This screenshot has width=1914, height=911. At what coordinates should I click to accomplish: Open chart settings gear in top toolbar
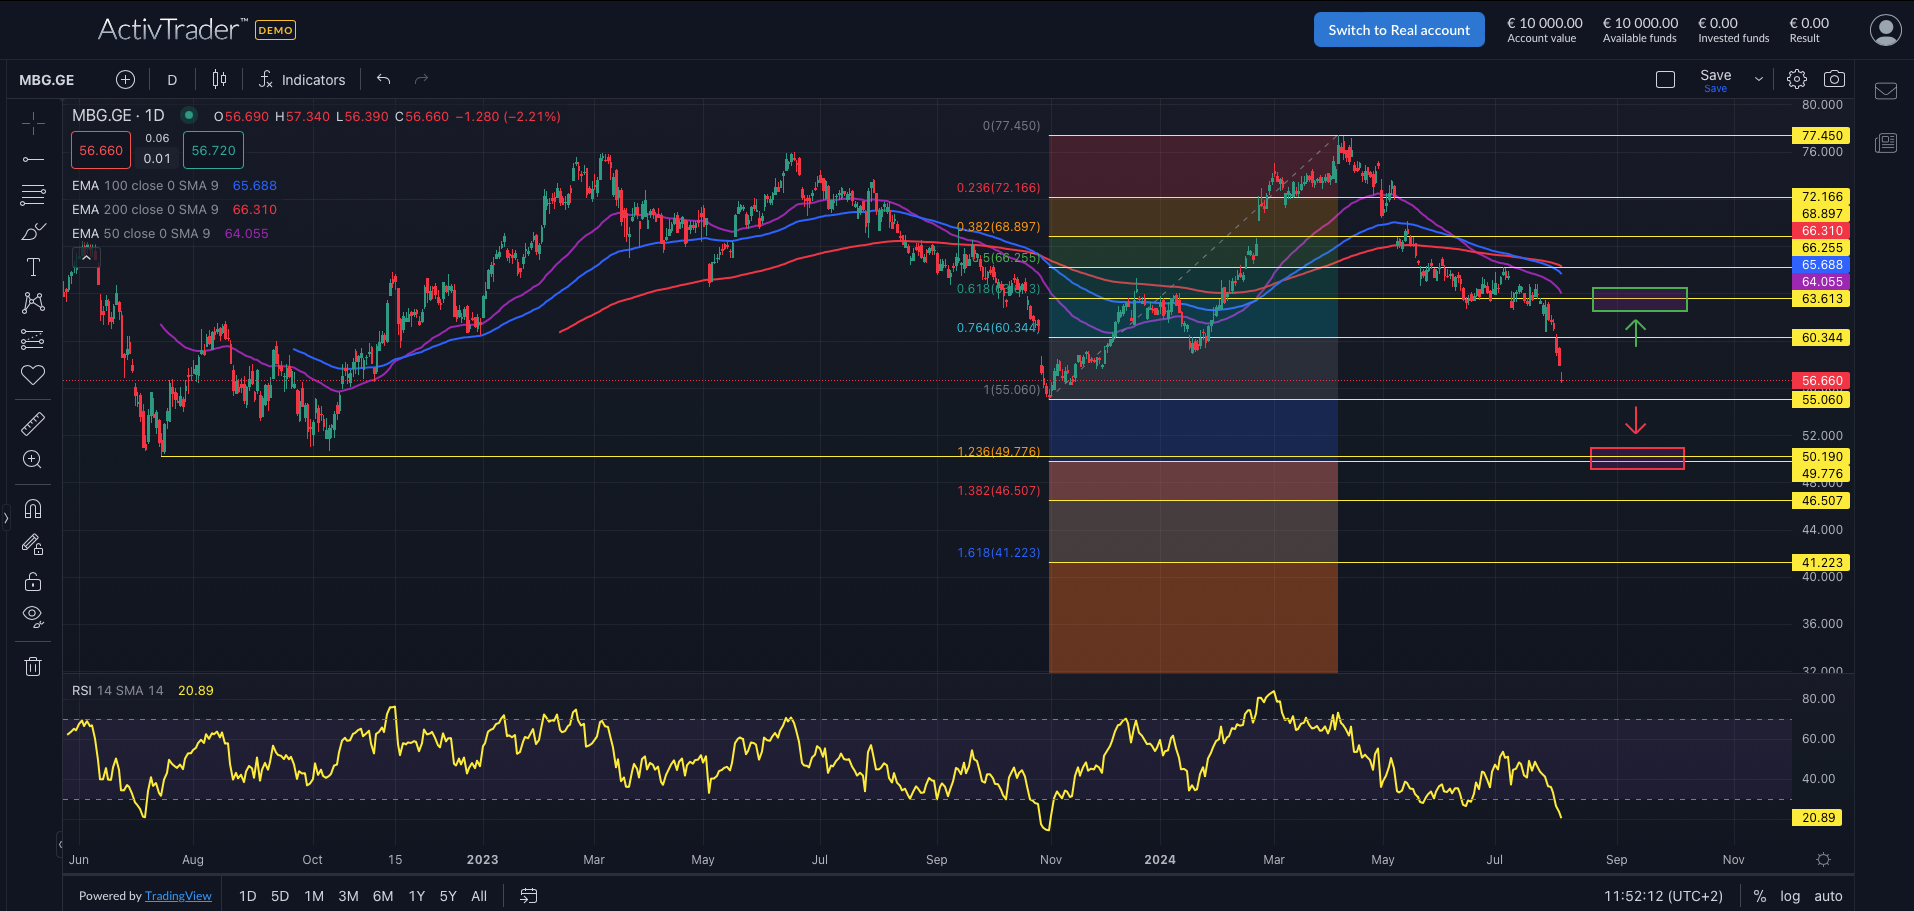(1797, 79)
